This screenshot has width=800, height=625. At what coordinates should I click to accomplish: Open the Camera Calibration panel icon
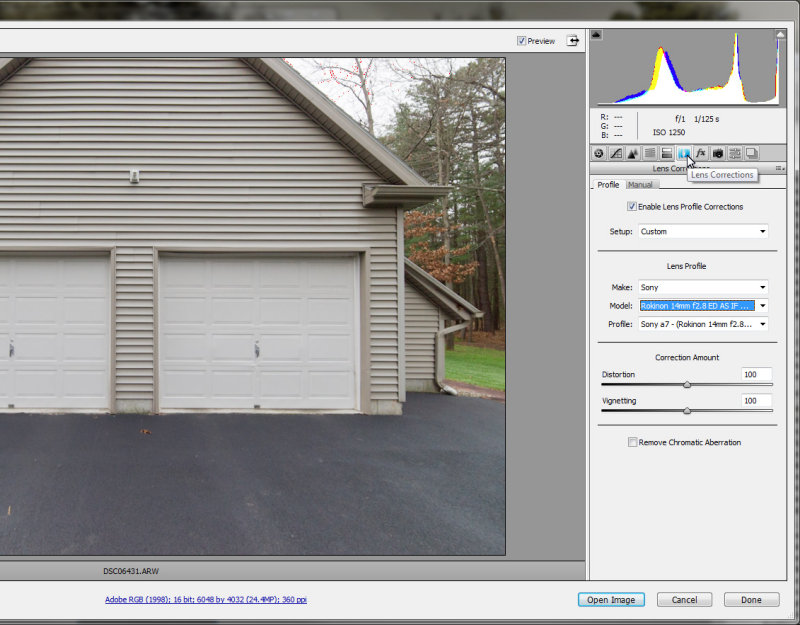[x=718, y=153]
